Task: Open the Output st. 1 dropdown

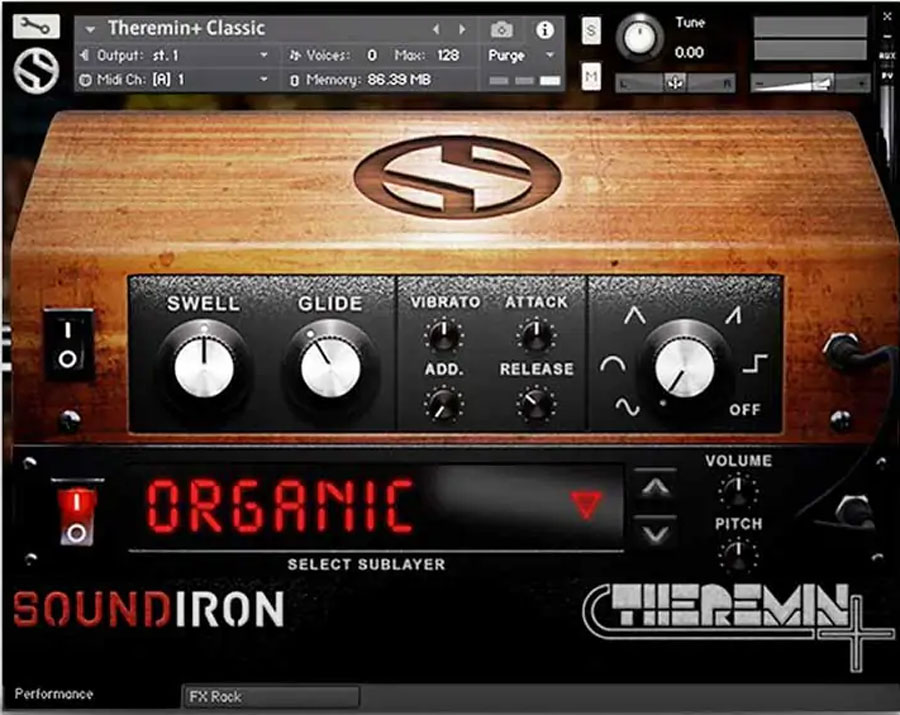Action: [x=173, y=55]
